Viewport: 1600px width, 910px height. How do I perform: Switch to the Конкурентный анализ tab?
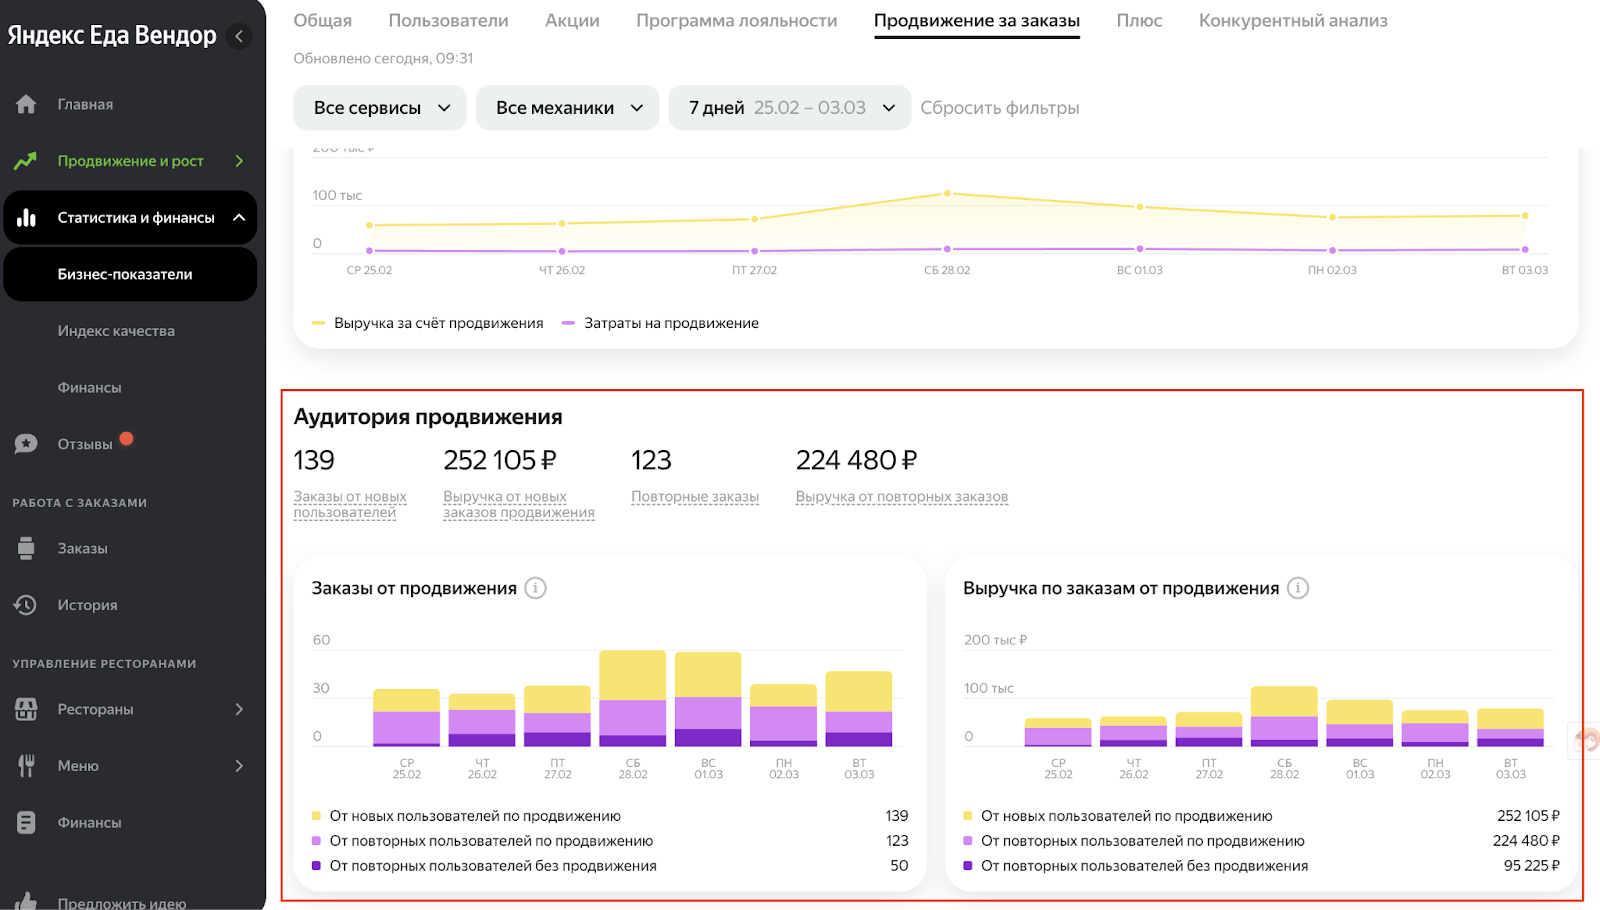tap(1293, 21)
